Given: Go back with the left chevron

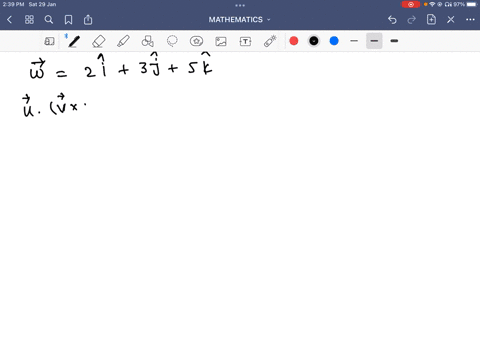Looking at the screenshot, I should tap(9, 20).
